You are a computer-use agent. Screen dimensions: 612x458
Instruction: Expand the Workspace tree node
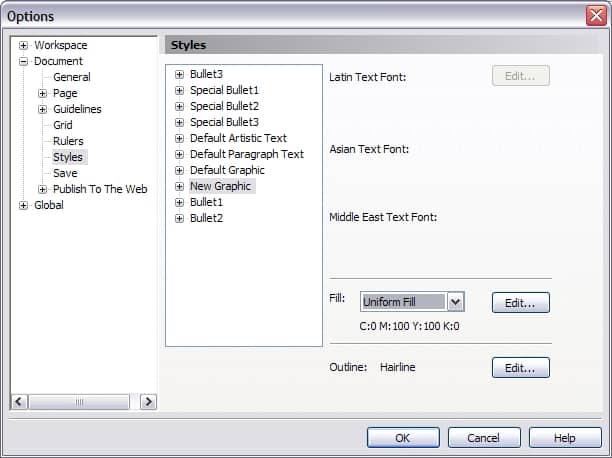pos(24,45)
